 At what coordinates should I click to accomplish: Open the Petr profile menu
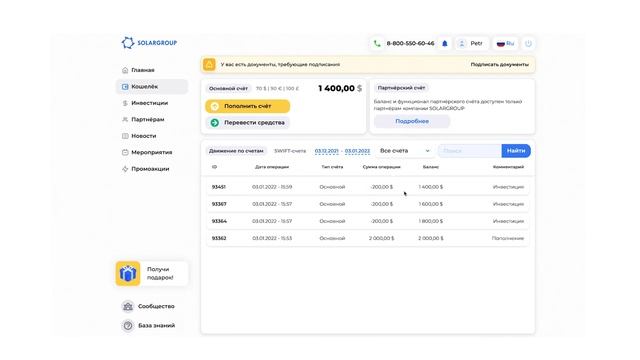pos(471,43)
